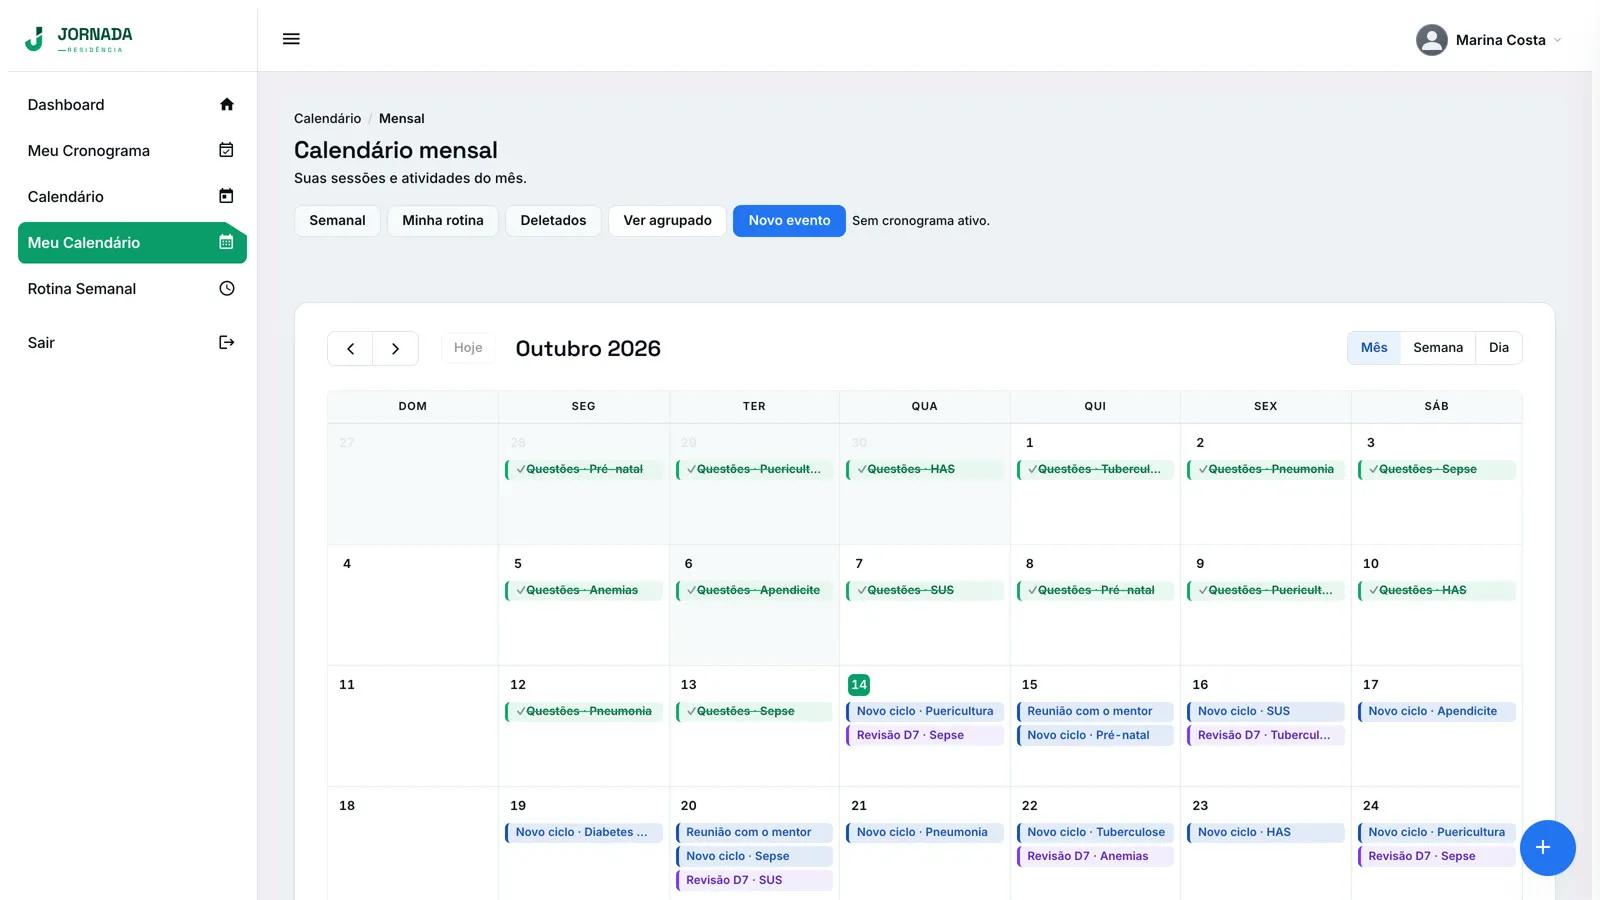The width and height of the screenshot is (1600, 900).
Task: Open Revisão D7 Sepse event on day 14
Action: click(925, 735)
